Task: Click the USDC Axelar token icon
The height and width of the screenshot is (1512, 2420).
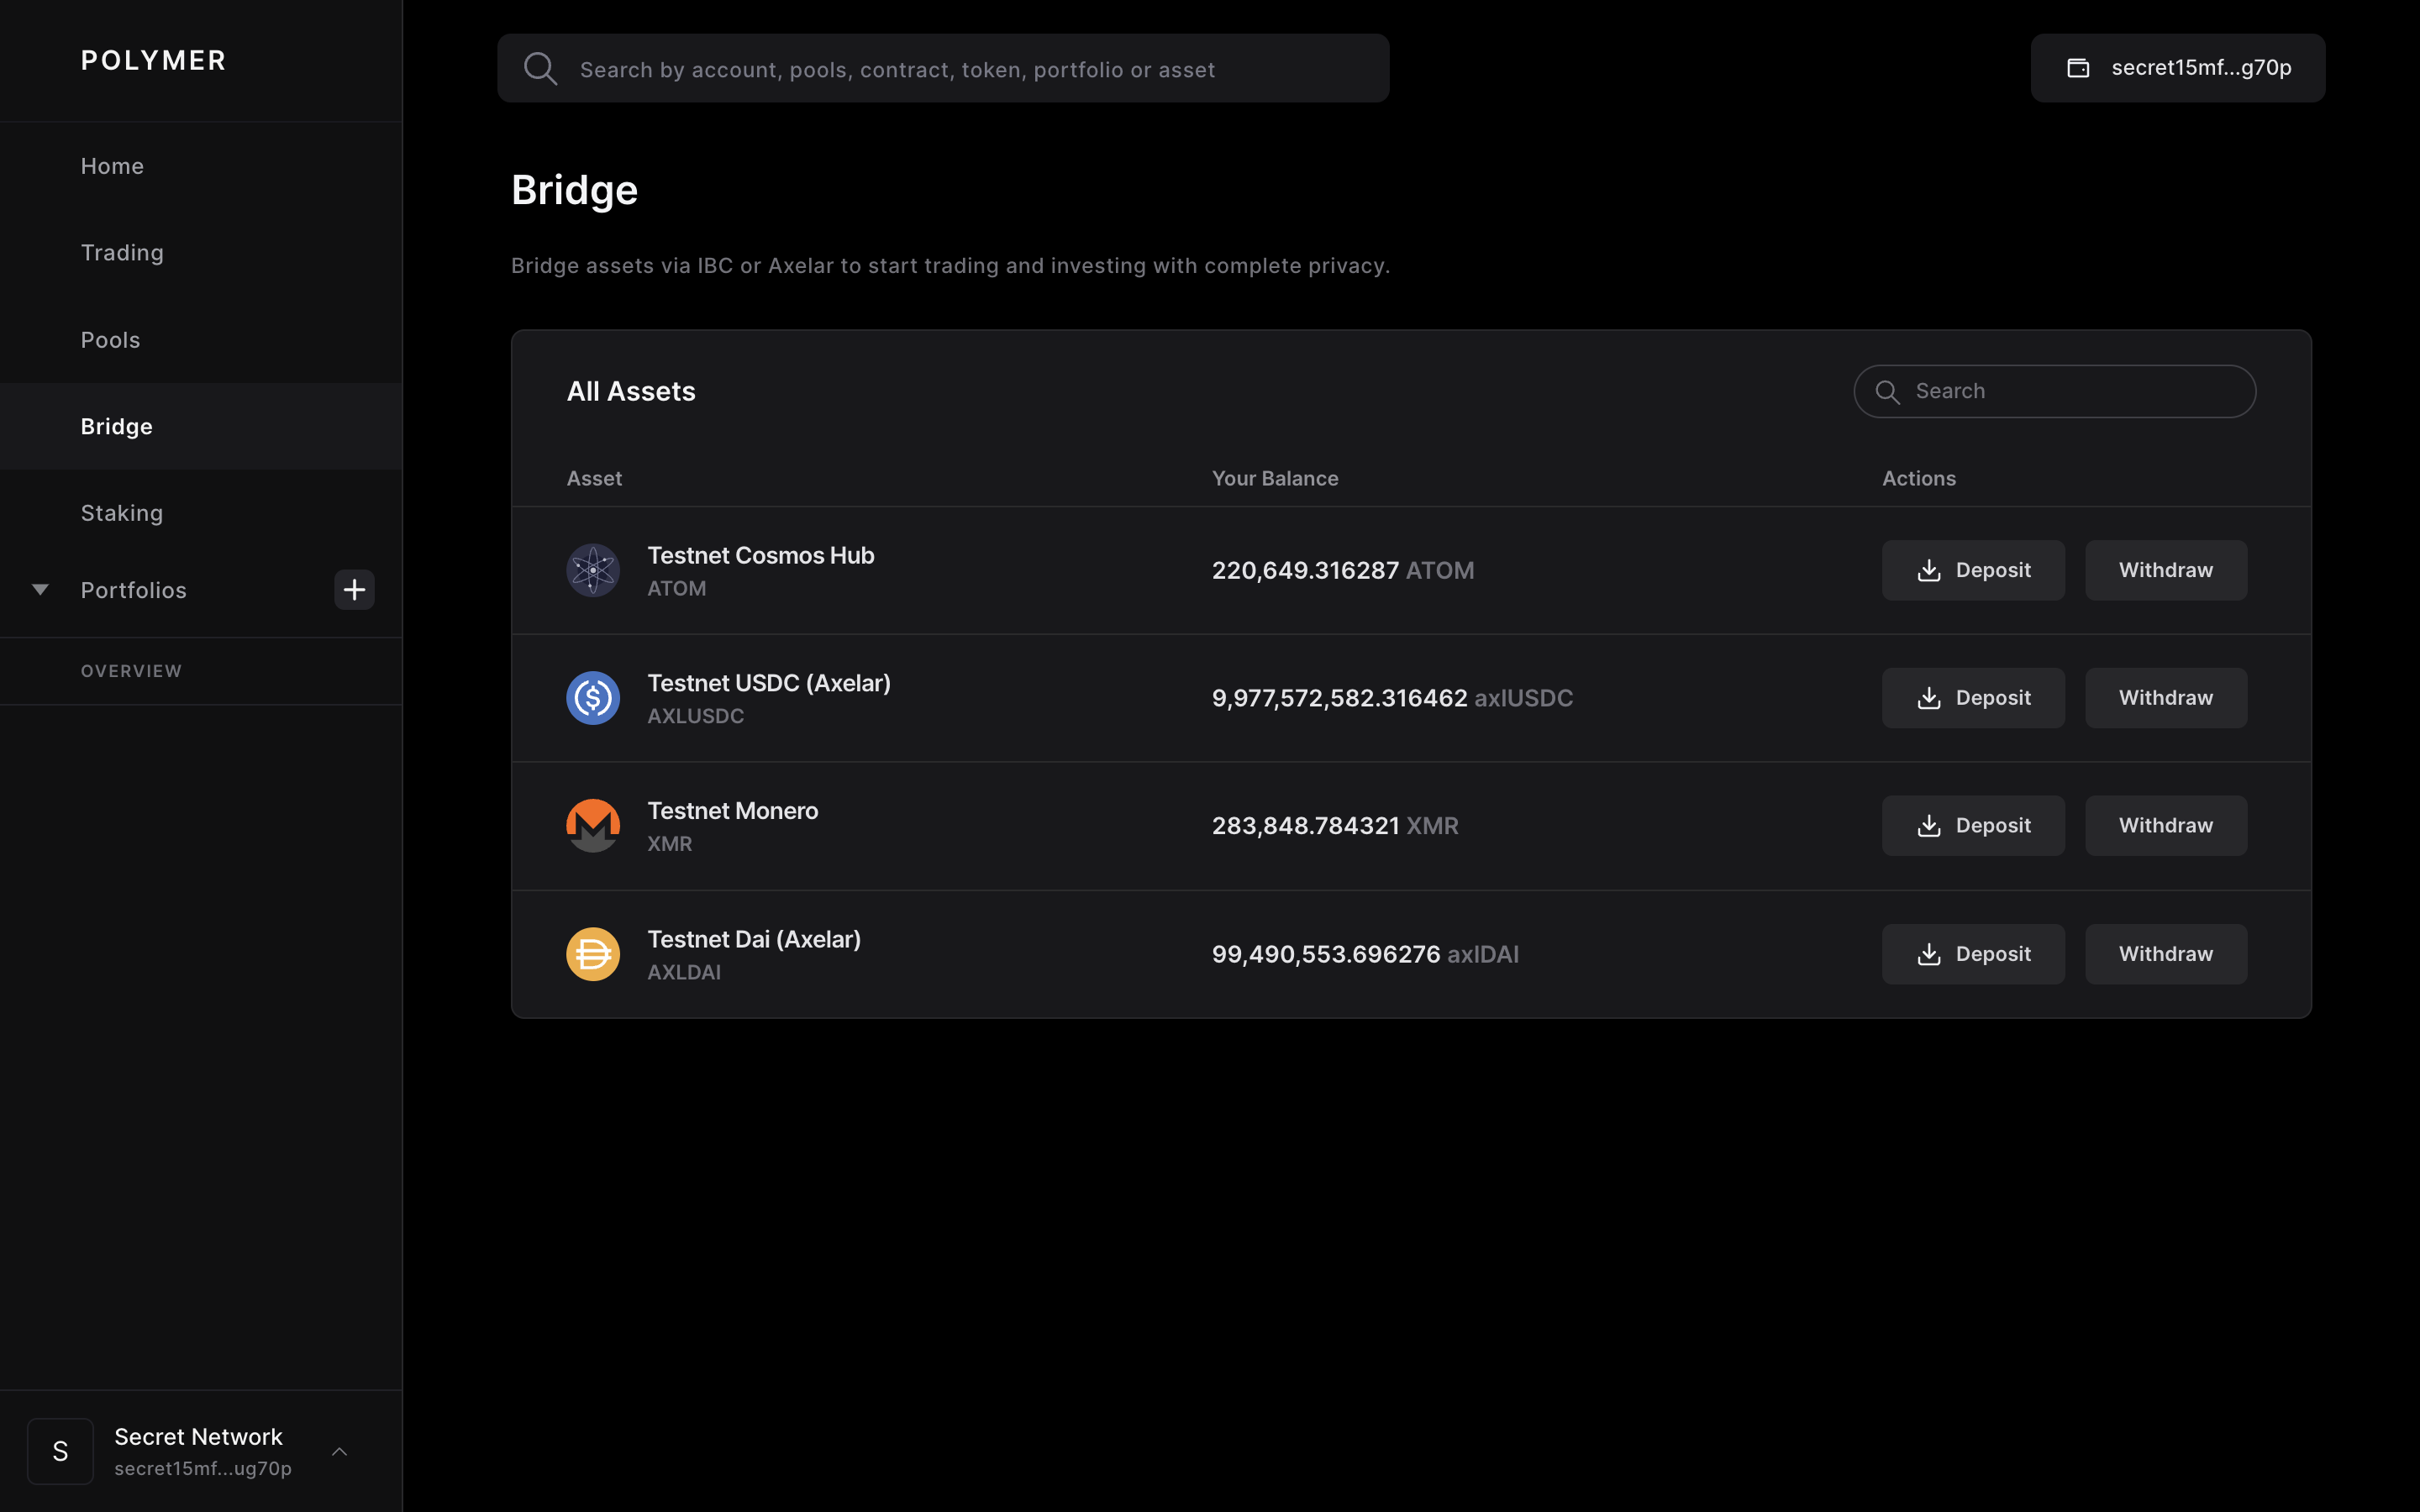Action: click(593, 698)
